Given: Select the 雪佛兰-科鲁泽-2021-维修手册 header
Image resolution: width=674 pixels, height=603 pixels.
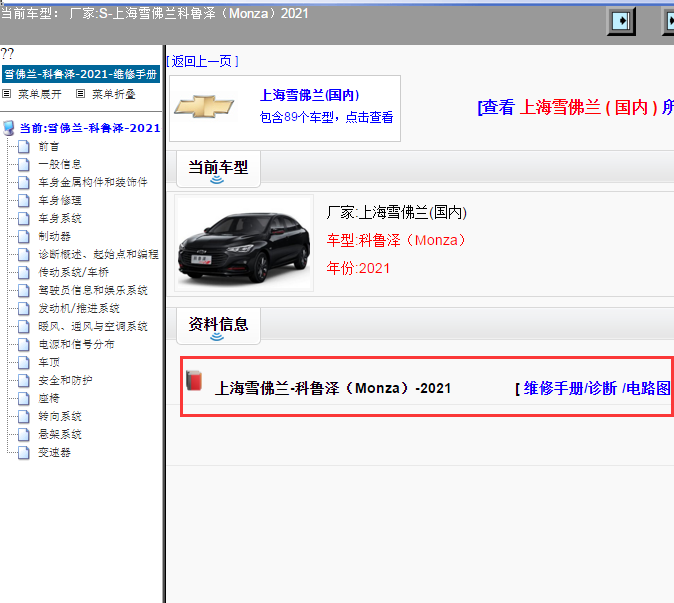Looking at the screenshot, I should (x=81, y=74).
